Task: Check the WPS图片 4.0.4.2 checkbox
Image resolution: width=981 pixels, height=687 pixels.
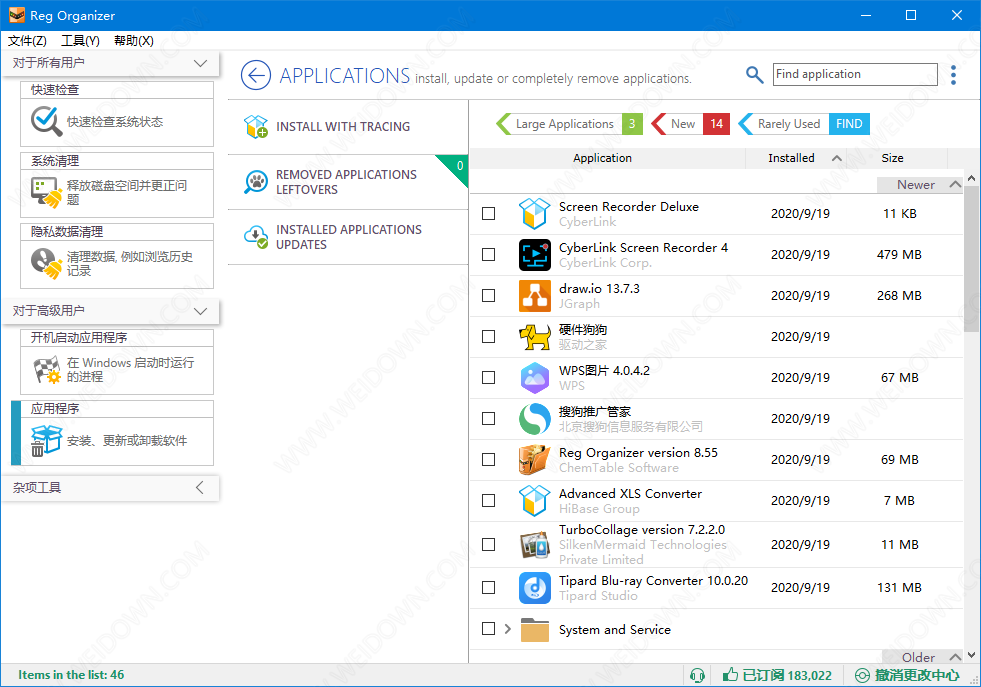Action: [489, 378]
